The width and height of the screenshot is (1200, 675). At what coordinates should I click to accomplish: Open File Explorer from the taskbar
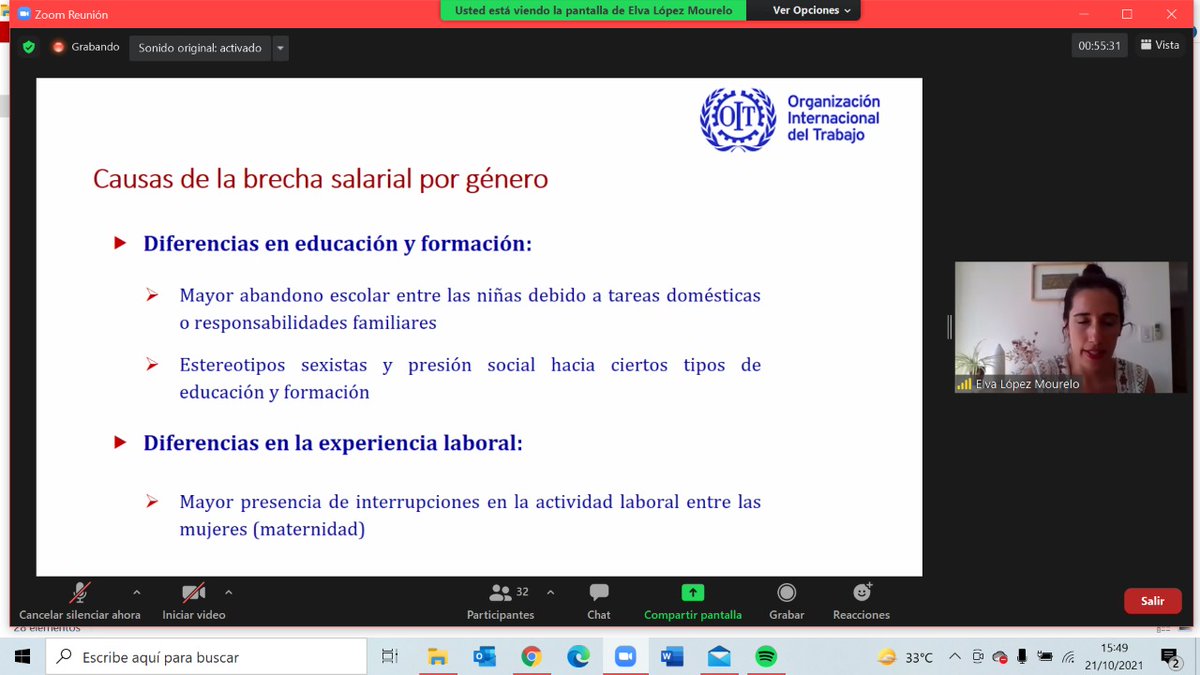point(437,657)
